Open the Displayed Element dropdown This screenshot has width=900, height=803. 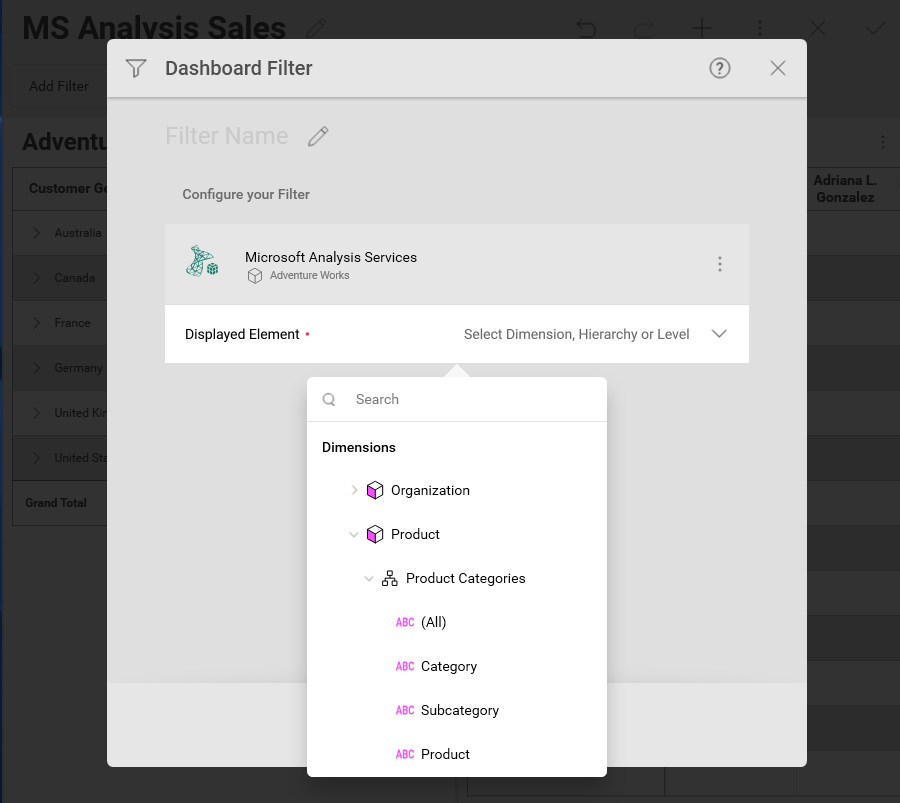(x=719, y=334)
